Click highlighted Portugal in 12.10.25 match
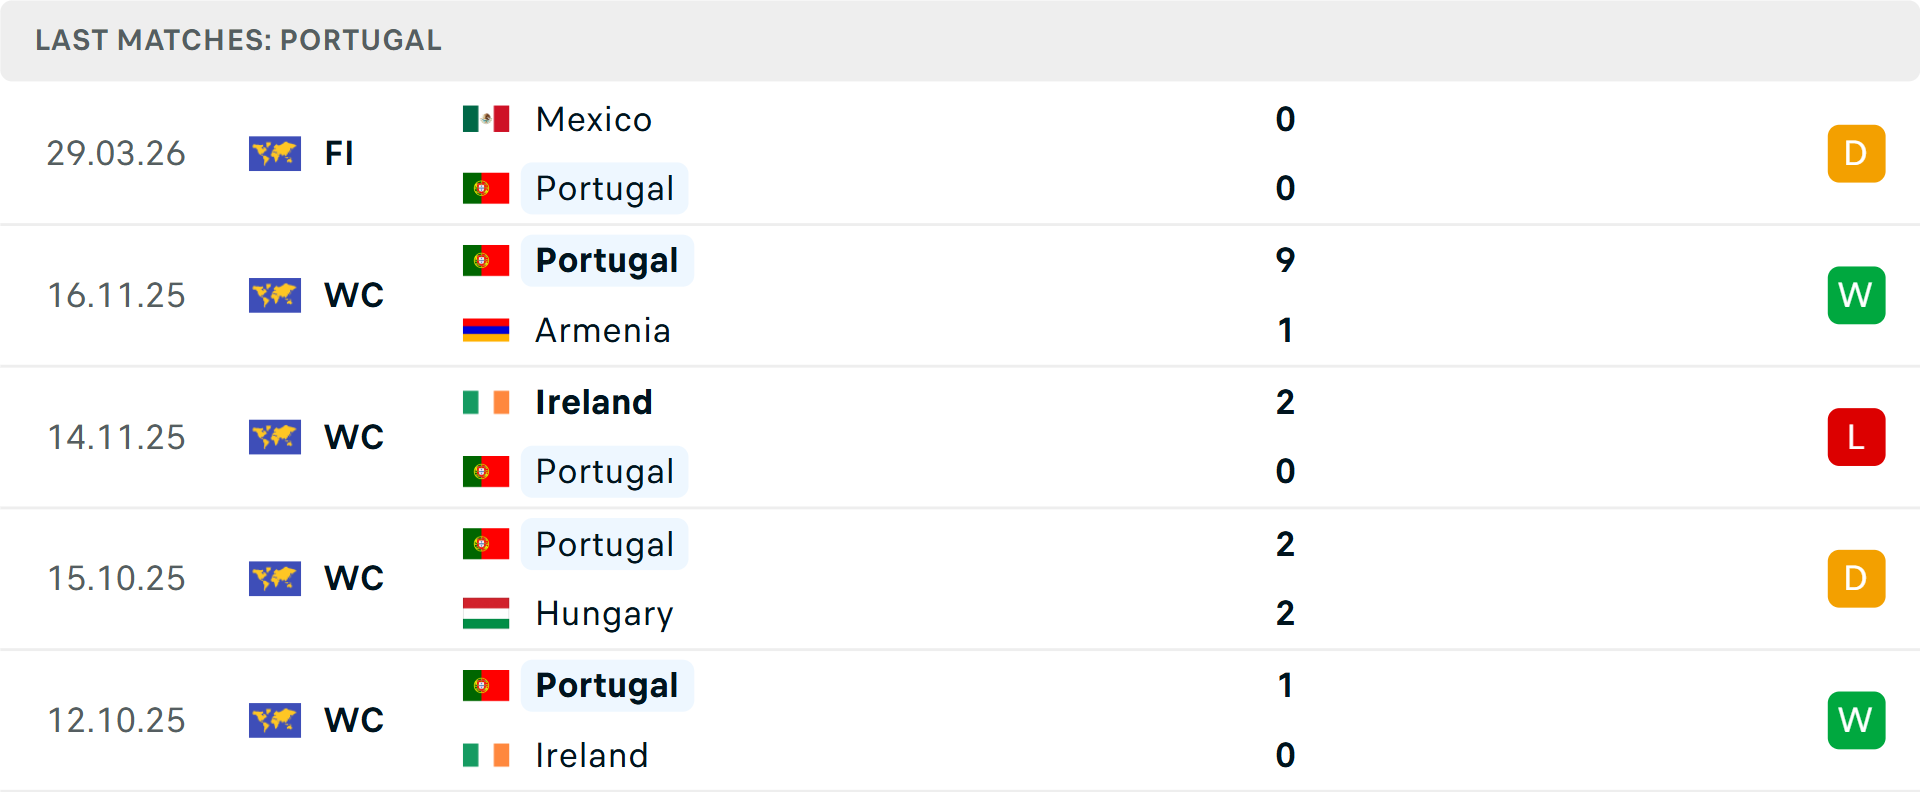 (606, 685)
